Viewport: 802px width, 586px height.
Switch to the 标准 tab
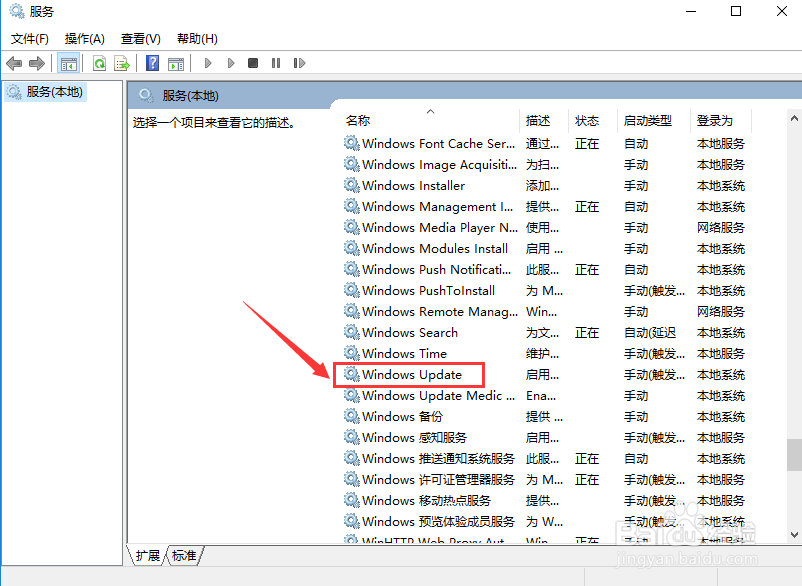pos(183,555)
